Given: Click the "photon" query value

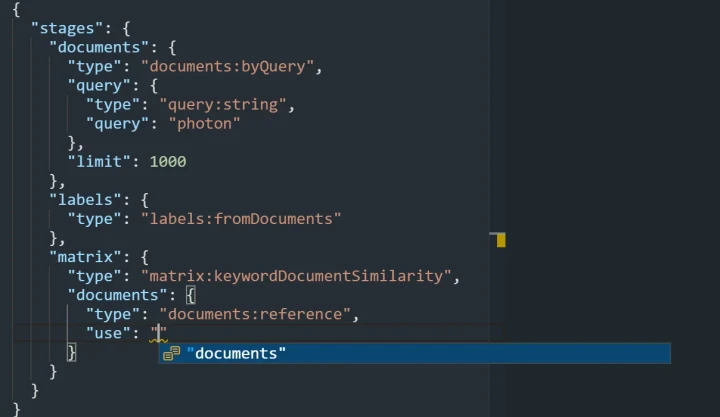Looking at the screenshot, I should click(x=204, y=124).
